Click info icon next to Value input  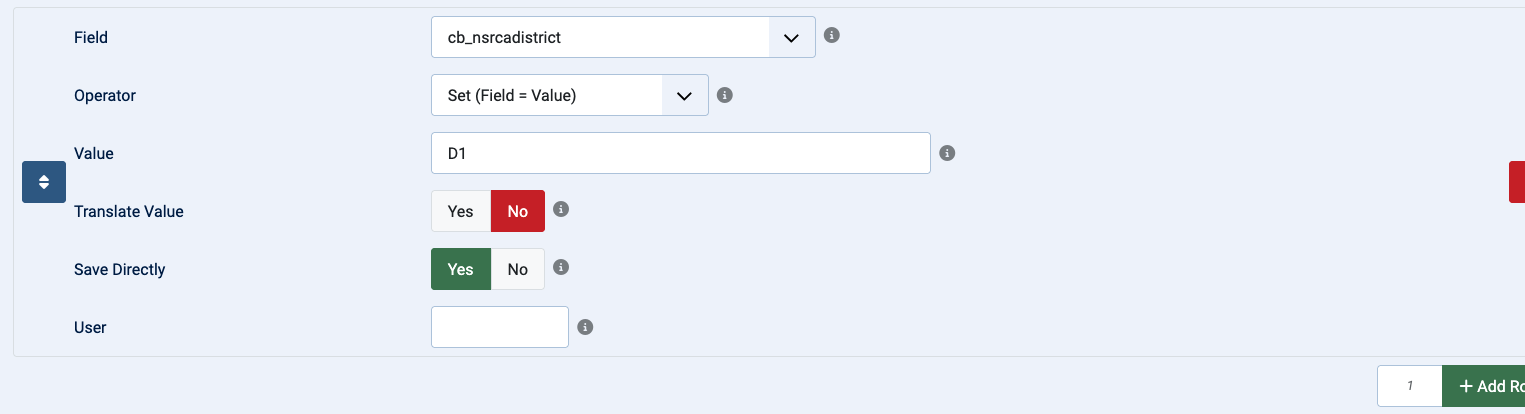948,153
